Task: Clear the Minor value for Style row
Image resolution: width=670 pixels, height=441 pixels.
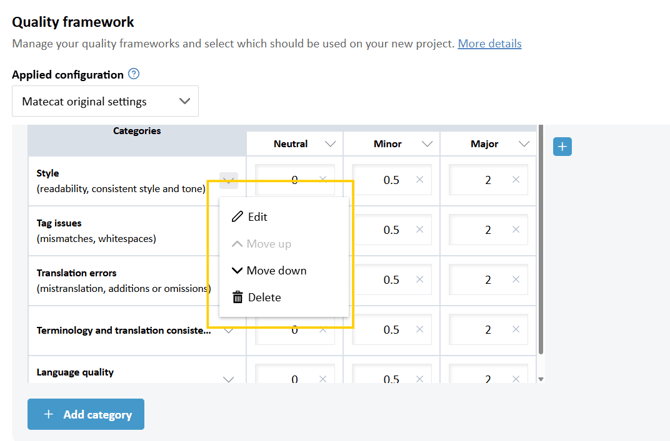Action: pos(419,180)
